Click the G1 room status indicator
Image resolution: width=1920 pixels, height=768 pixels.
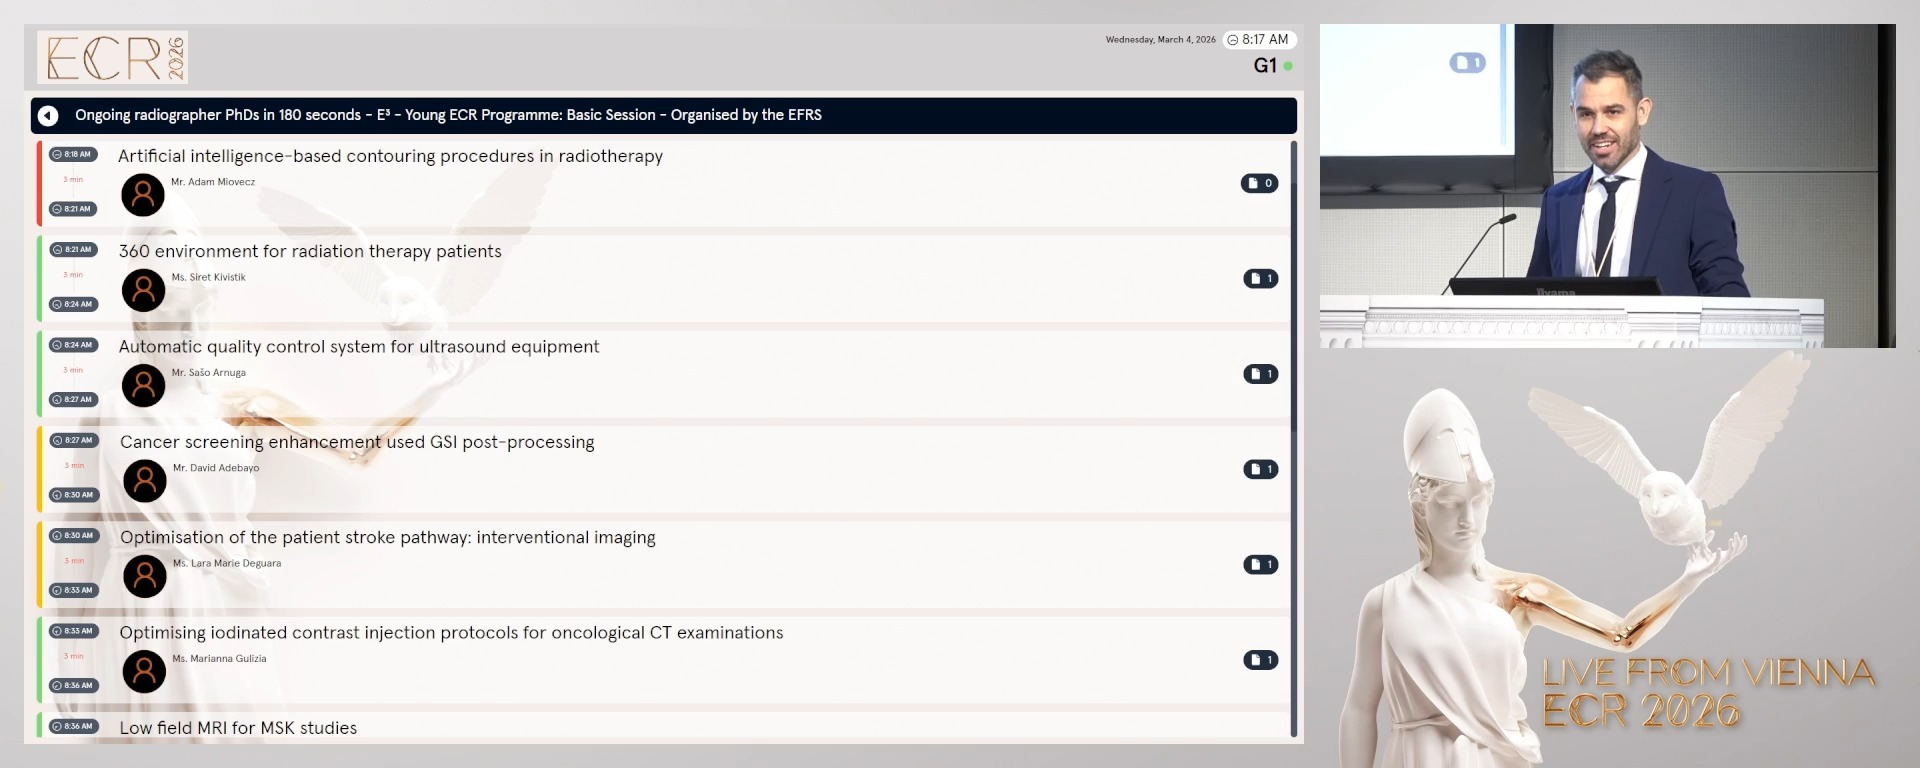coord(1272,66)
